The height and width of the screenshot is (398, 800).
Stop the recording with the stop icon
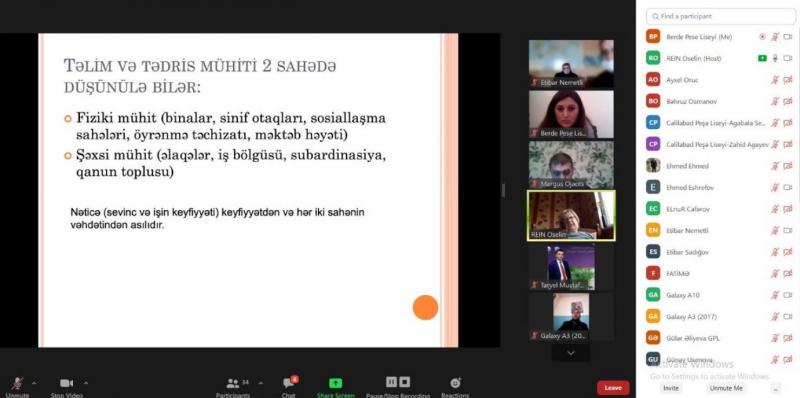pos(405,382)
